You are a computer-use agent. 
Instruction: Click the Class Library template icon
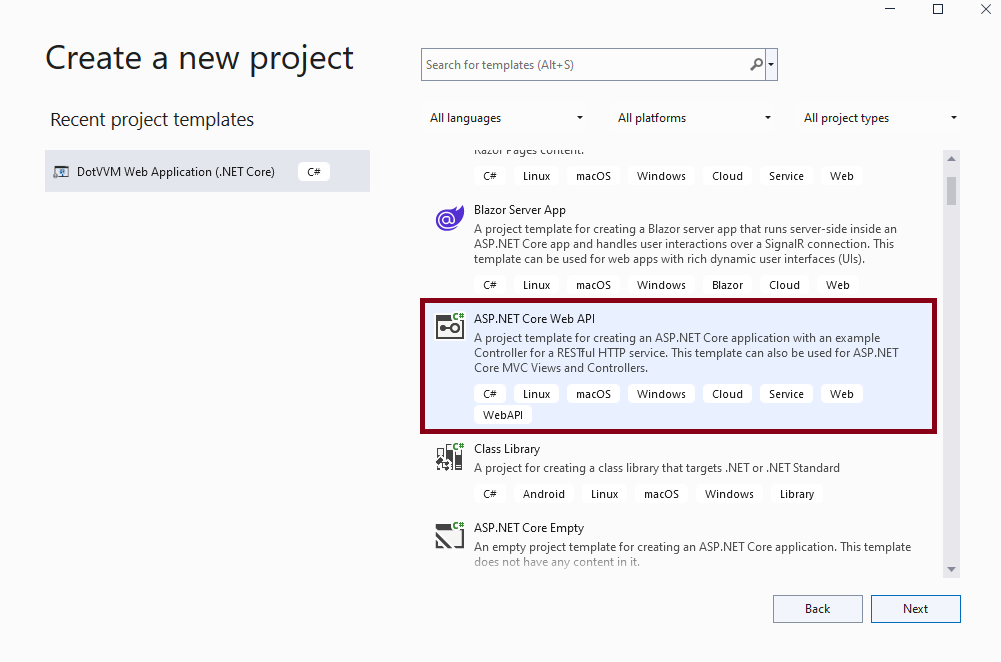pos(449,456)
